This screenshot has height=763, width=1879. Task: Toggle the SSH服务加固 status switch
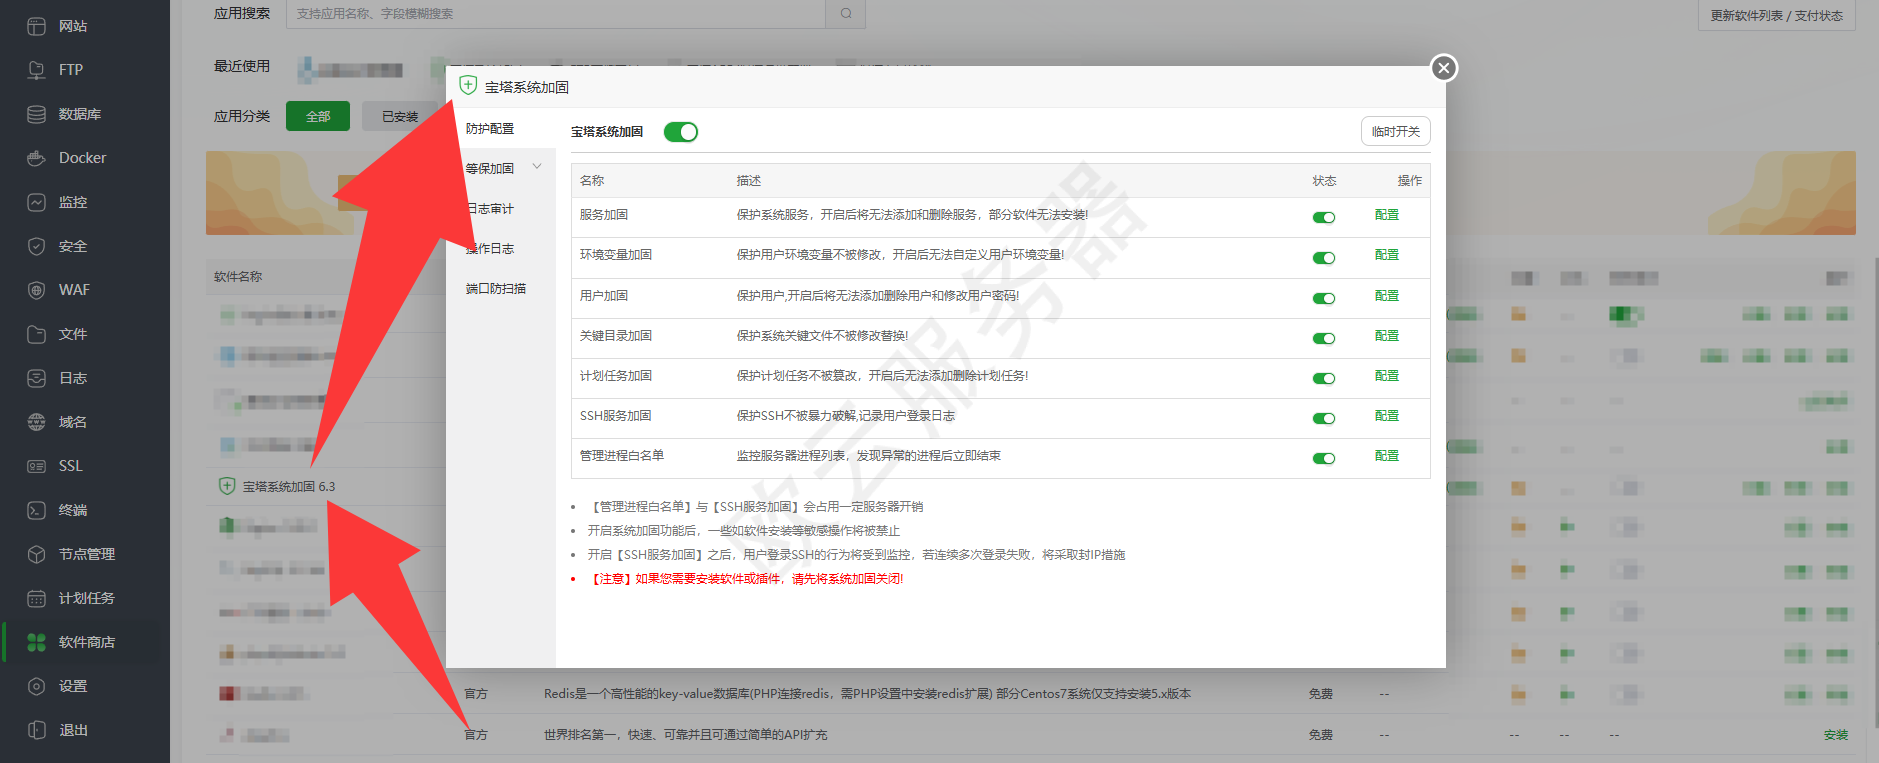[1324, 418]
